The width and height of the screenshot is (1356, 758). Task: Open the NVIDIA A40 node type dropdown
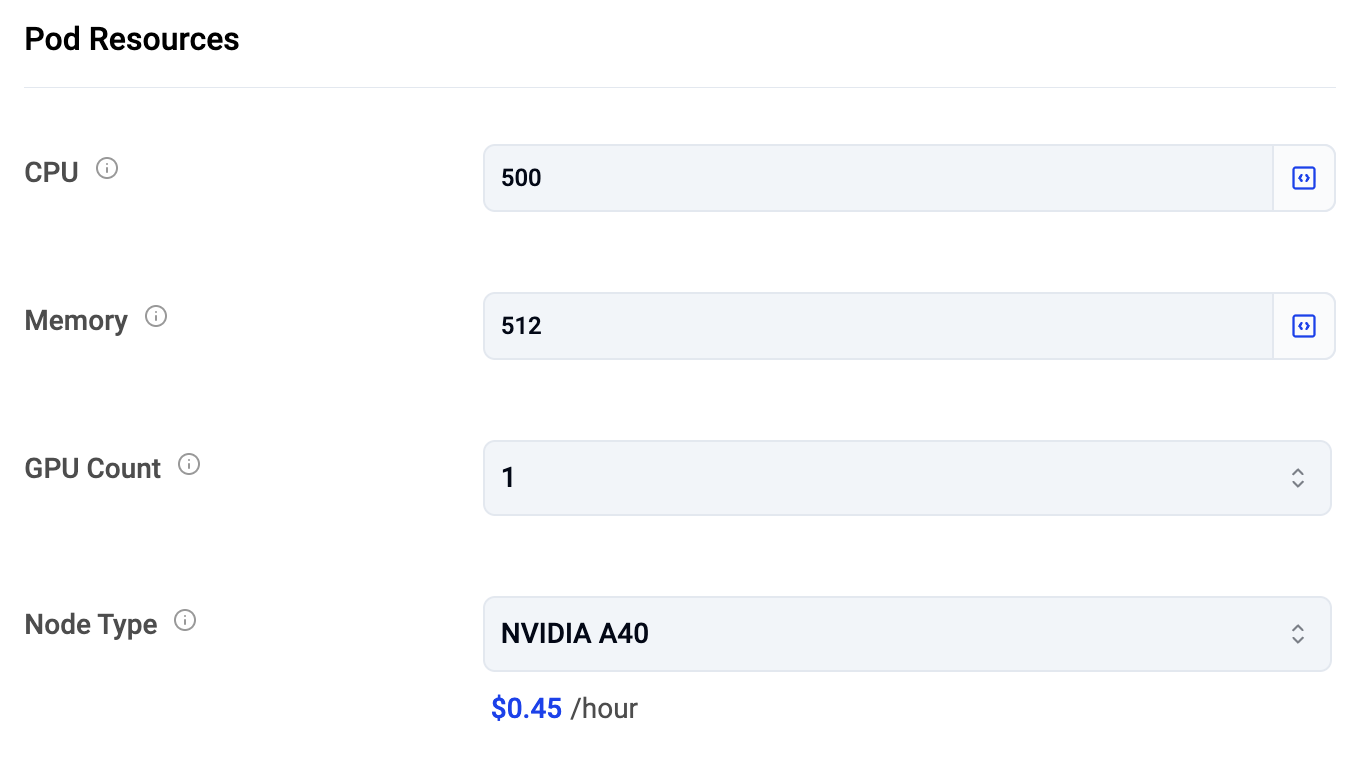click(908, 634)
